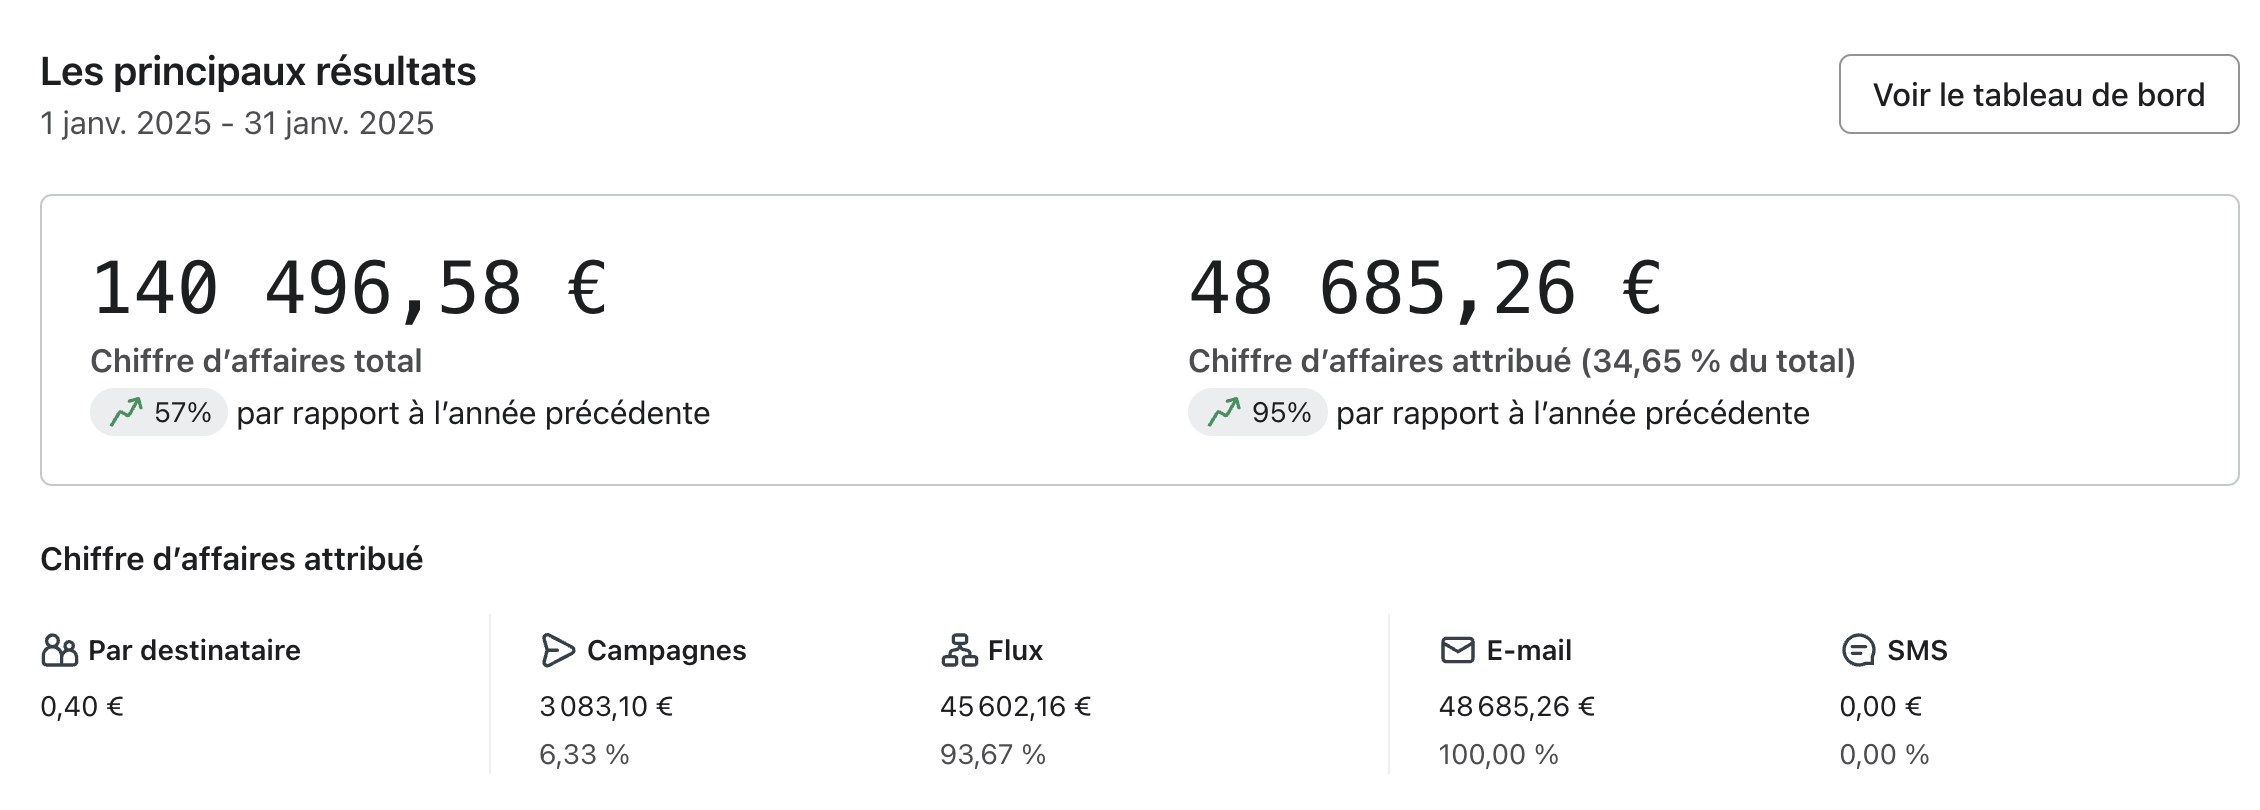2260x810 pixels.
Task: Click the E-mail envelope icon
Action: coord(1457,650)
